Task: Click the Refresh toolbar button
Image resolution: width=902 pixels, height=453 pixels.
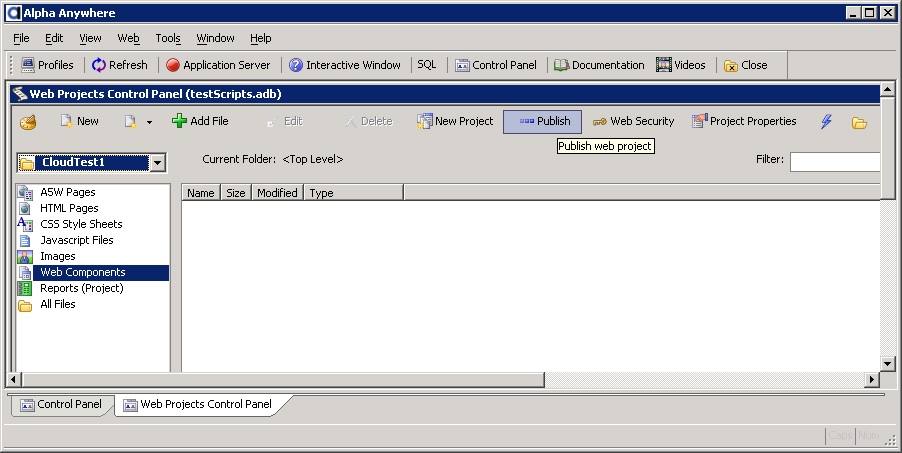Action: 120,65
